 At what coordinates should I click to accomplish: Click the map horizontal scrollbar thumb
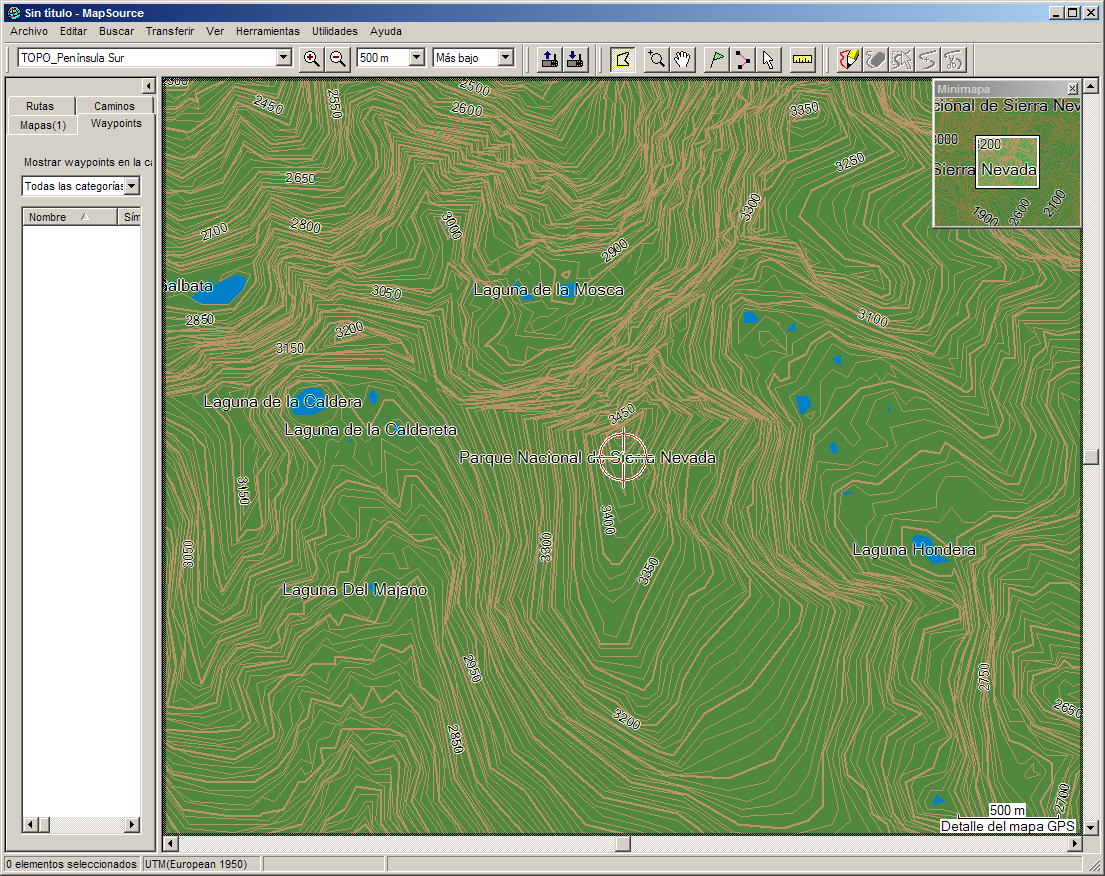pyautogui.click(x=623, y=844)
